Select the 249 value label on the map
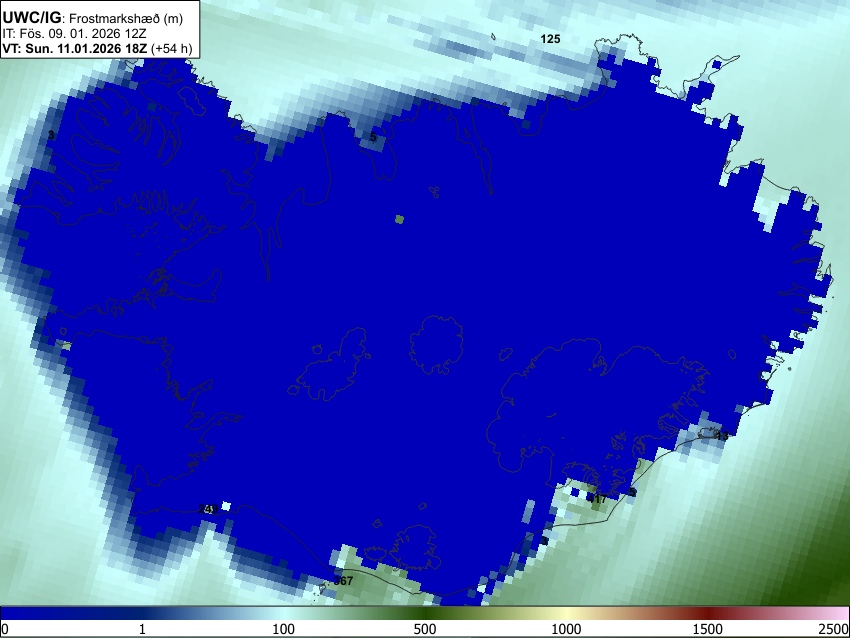 [208, 509]
